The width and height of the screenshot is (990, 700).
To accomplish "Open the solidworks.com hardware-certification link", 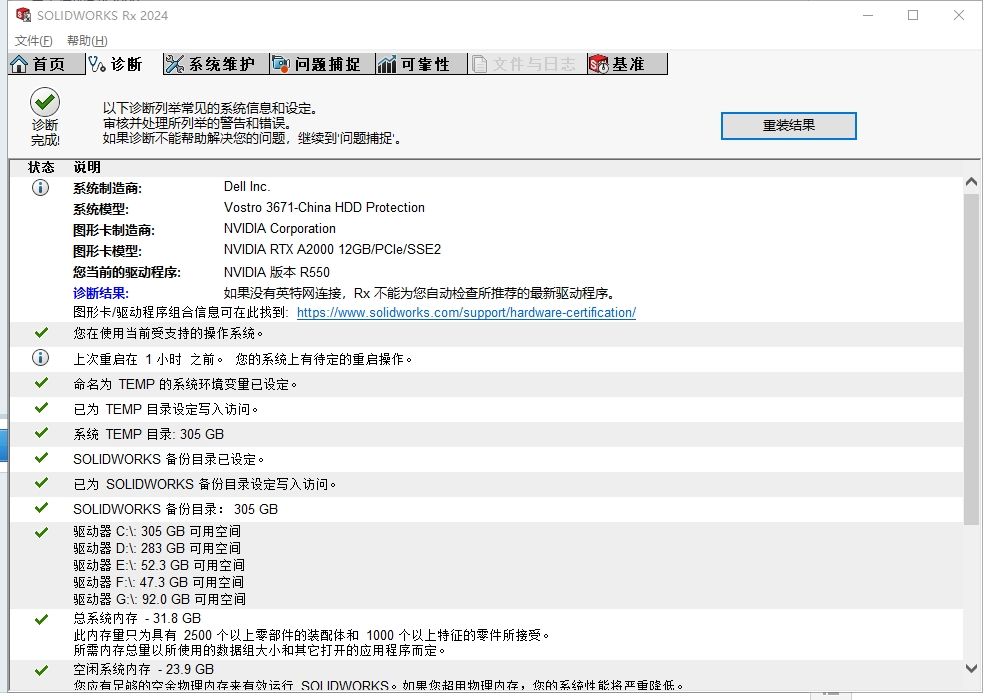I will click(466, 312).
